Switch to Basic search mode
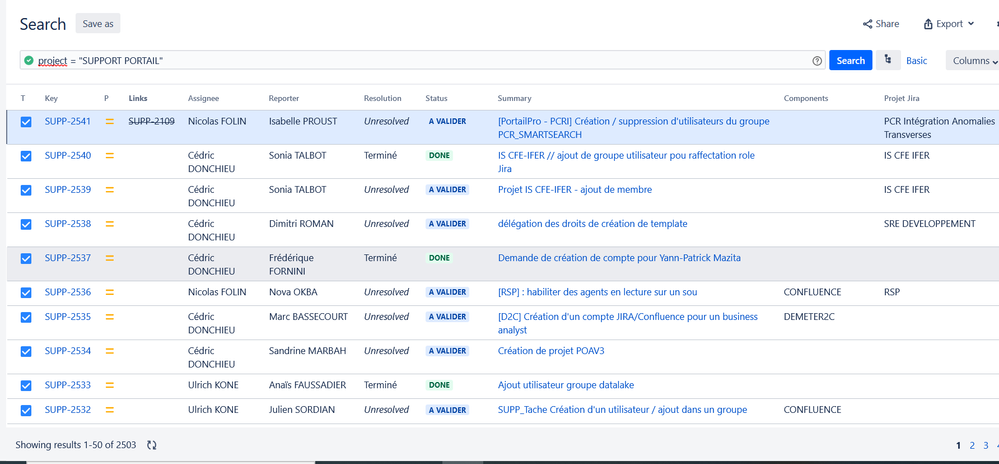 [917, 61]
